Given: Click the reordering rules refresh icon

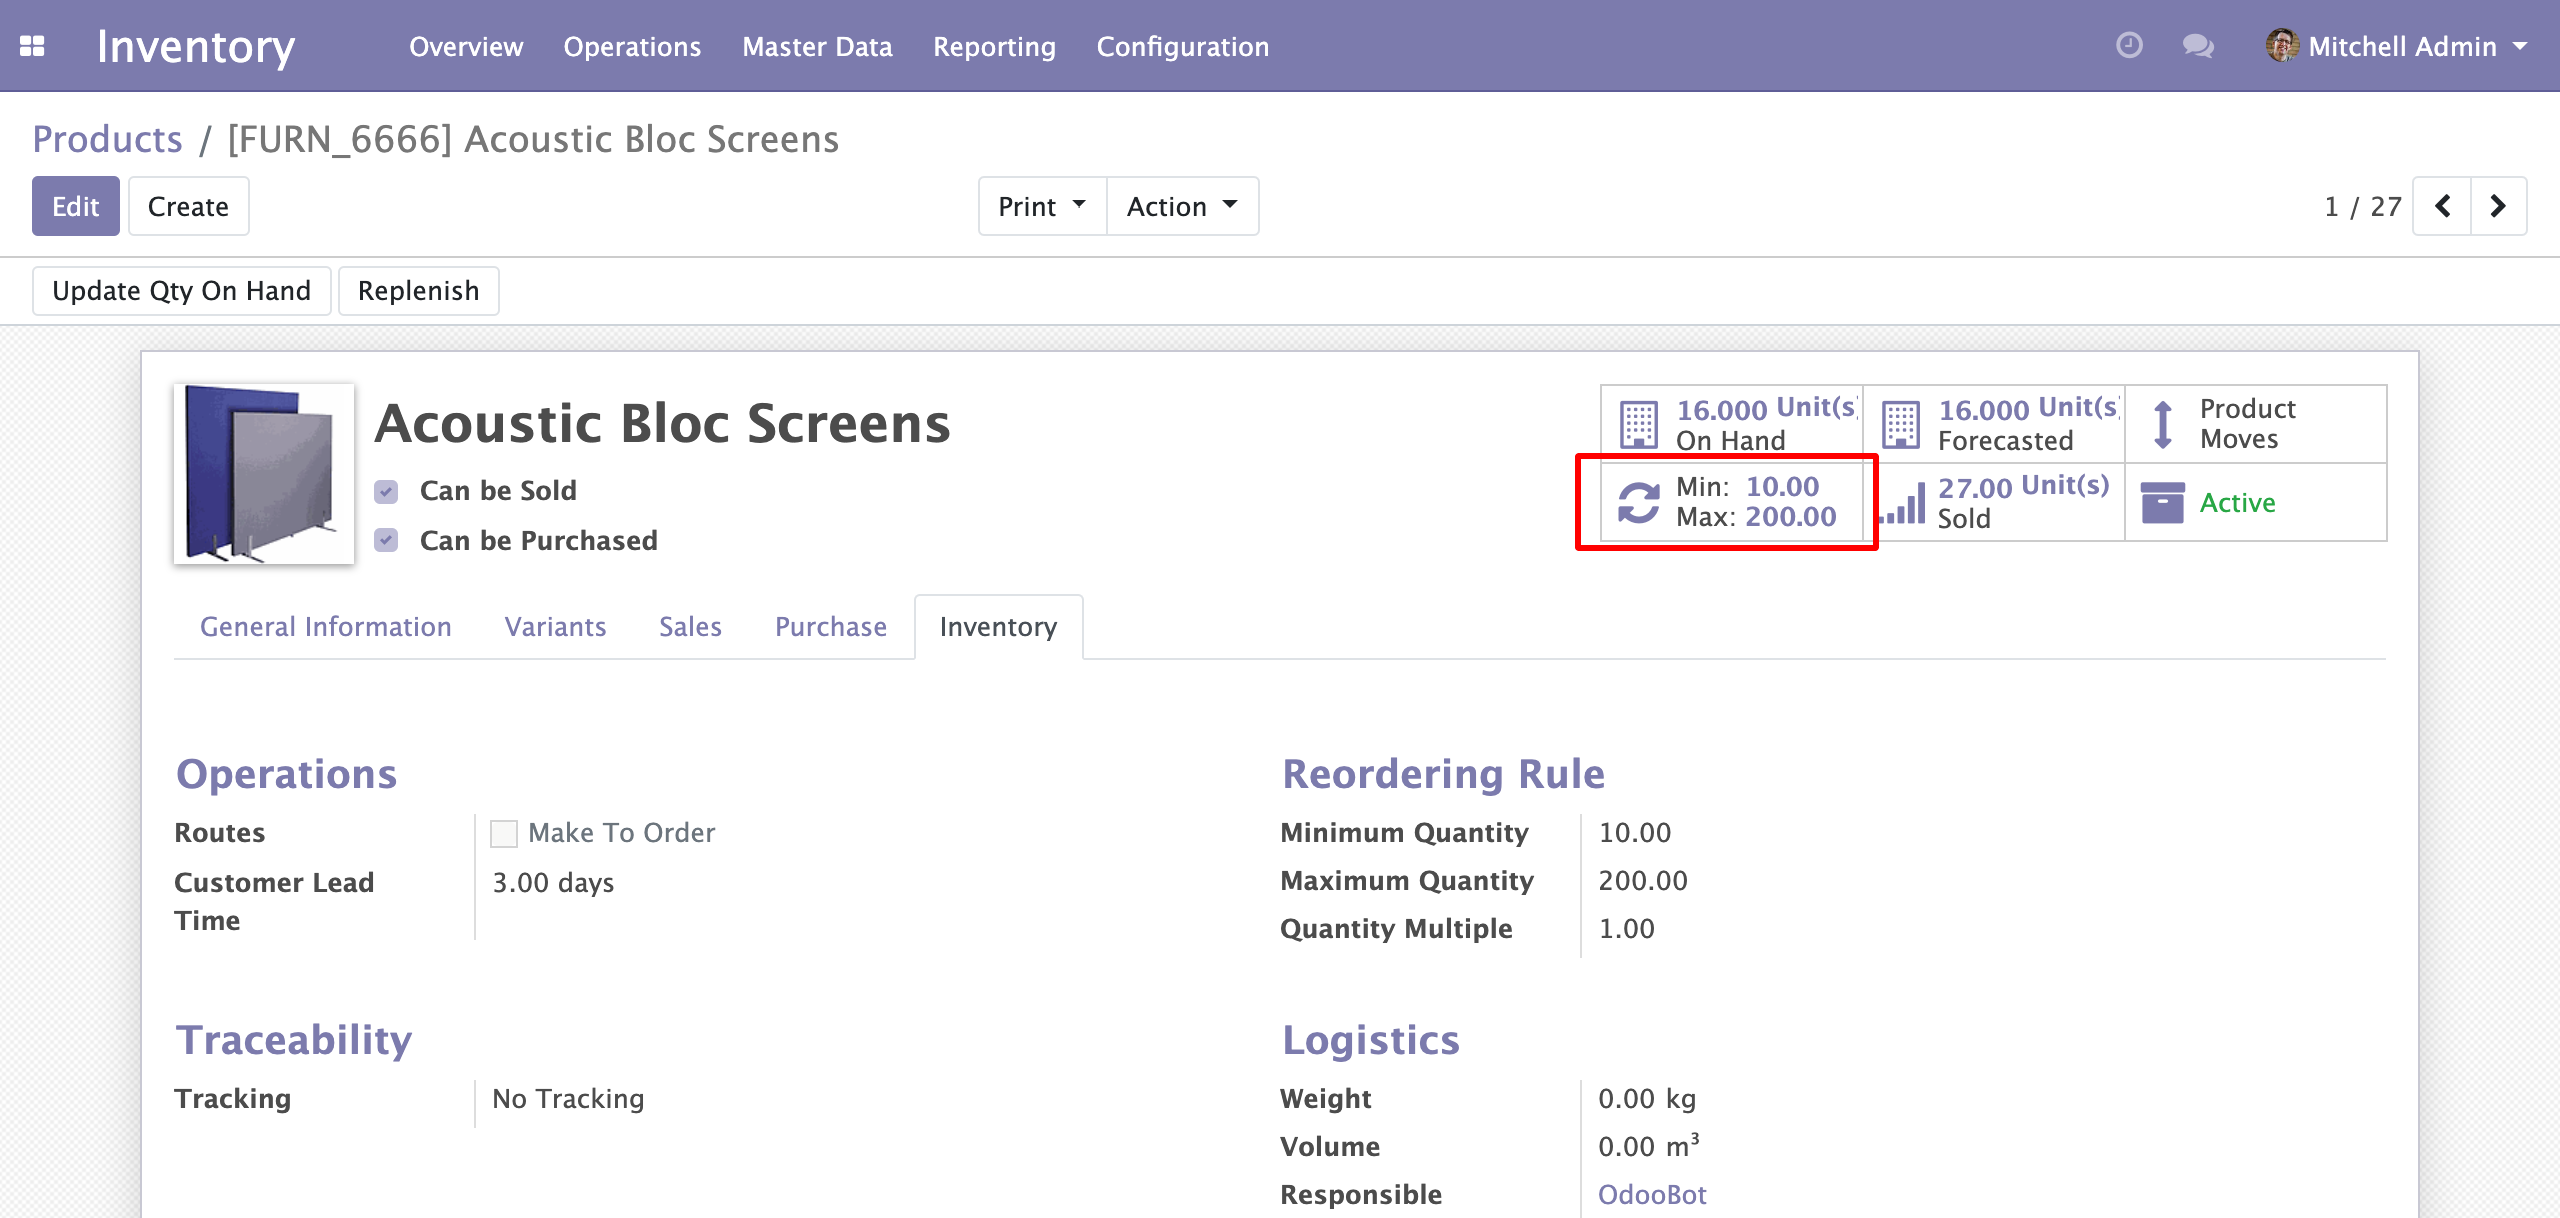Looking at the screenshot, I should click(x=1639, y=502).
